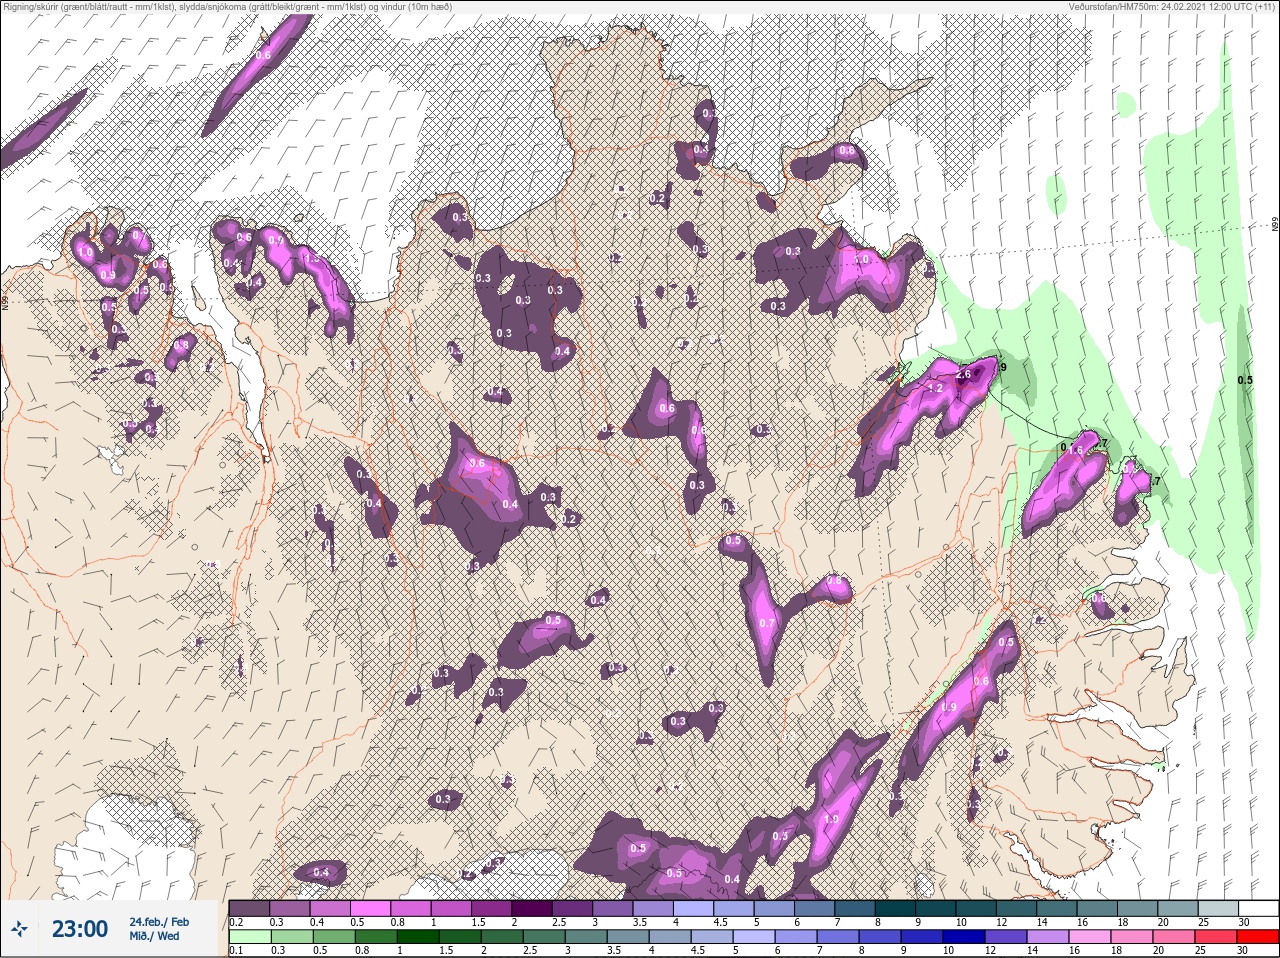Click the 23:00 forecast time display
Screen dimensions: 1280x958
[x=79, y=930]
